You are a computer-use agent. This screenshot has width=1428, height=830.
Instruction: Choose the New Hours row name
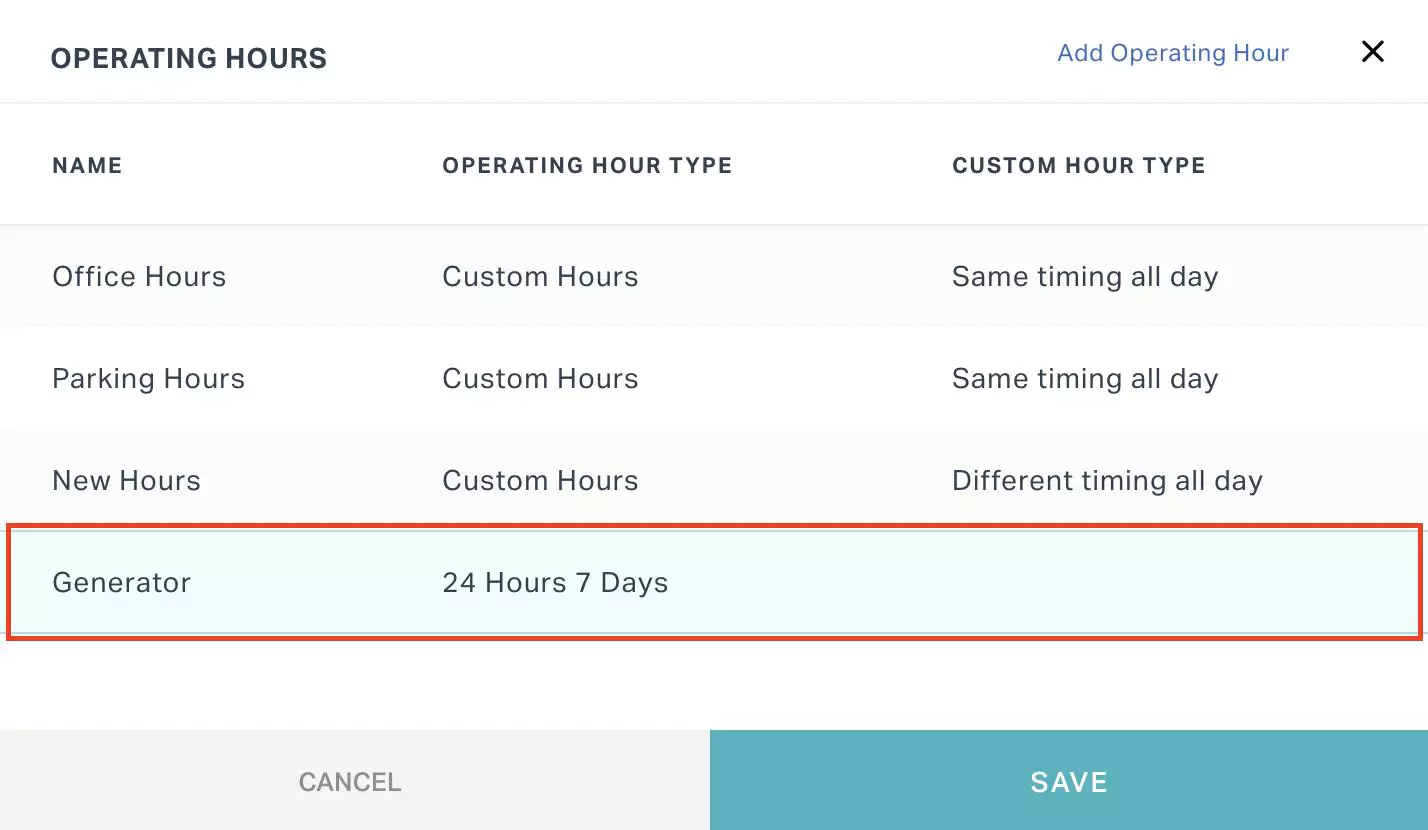tap(126, 481)
